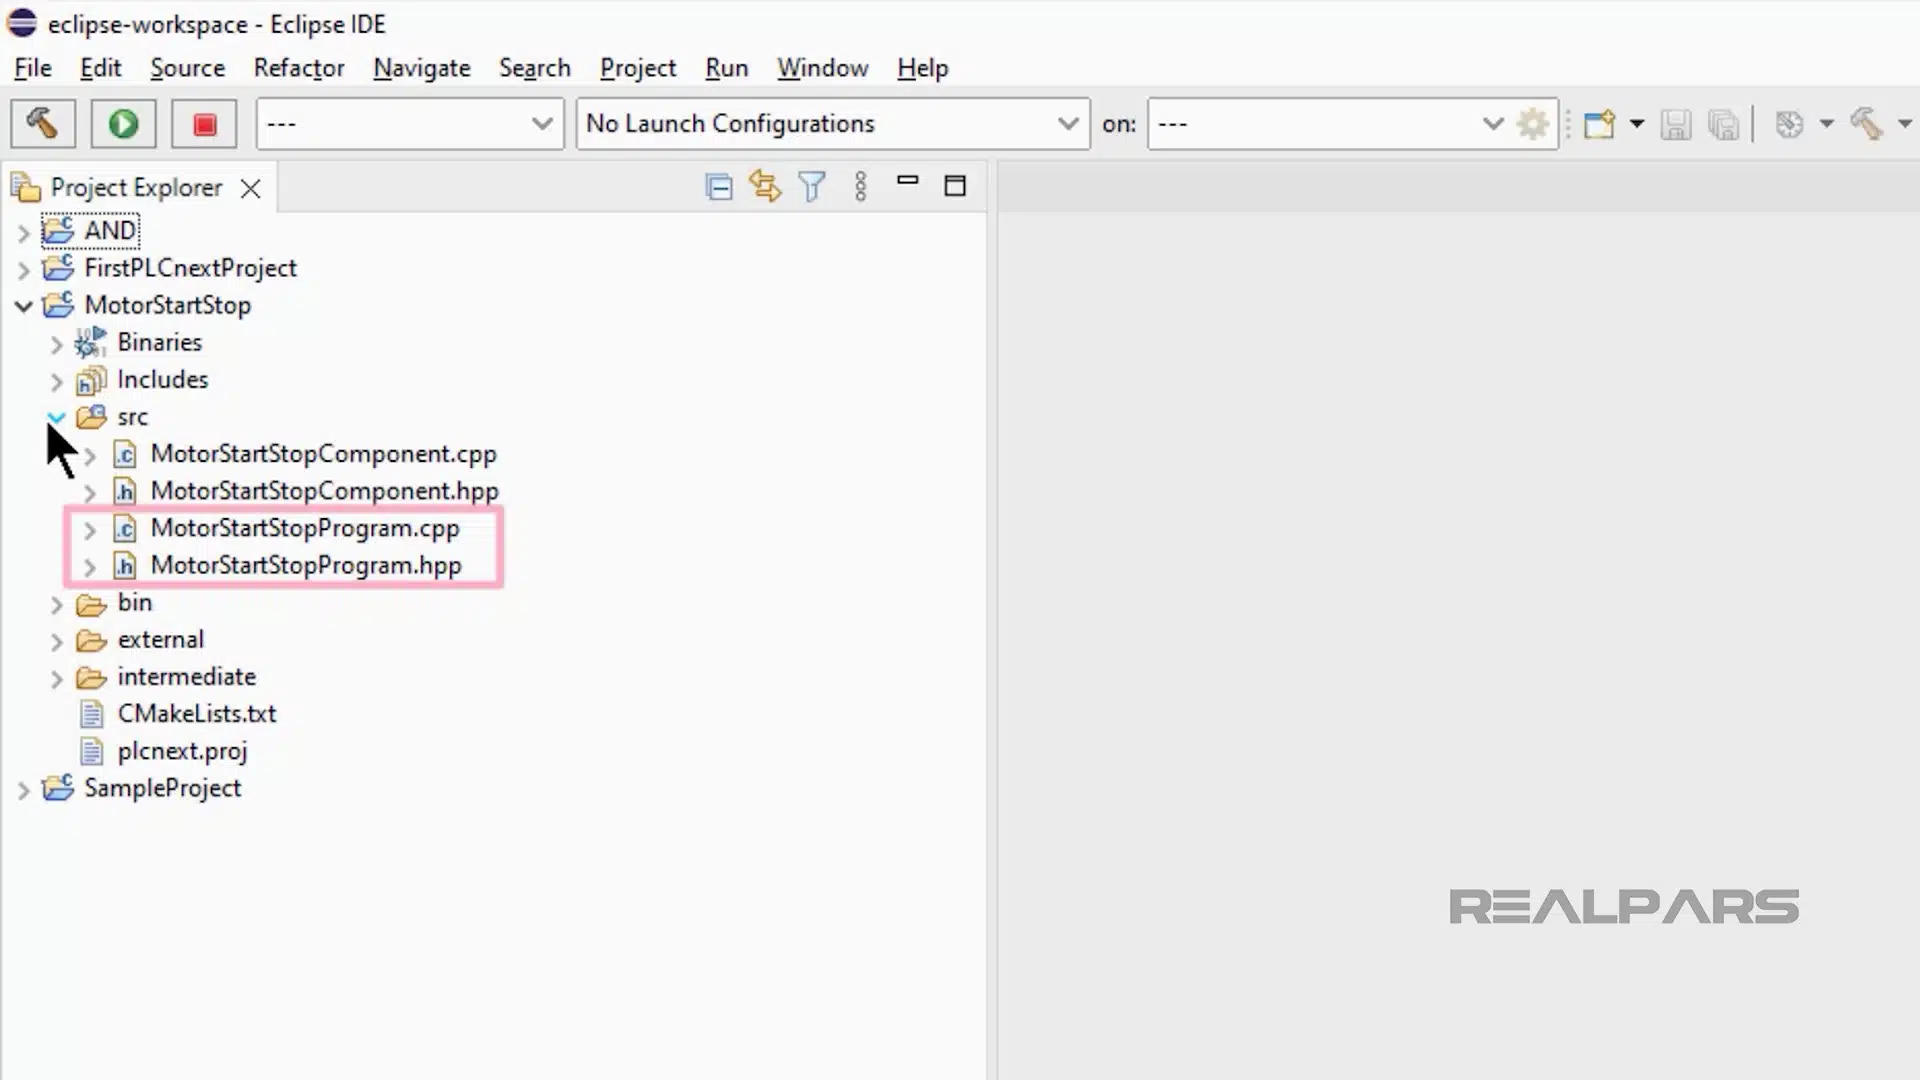
Task: Select MotorStartStopComponent.cpp file
Action: tap(323, 454)
